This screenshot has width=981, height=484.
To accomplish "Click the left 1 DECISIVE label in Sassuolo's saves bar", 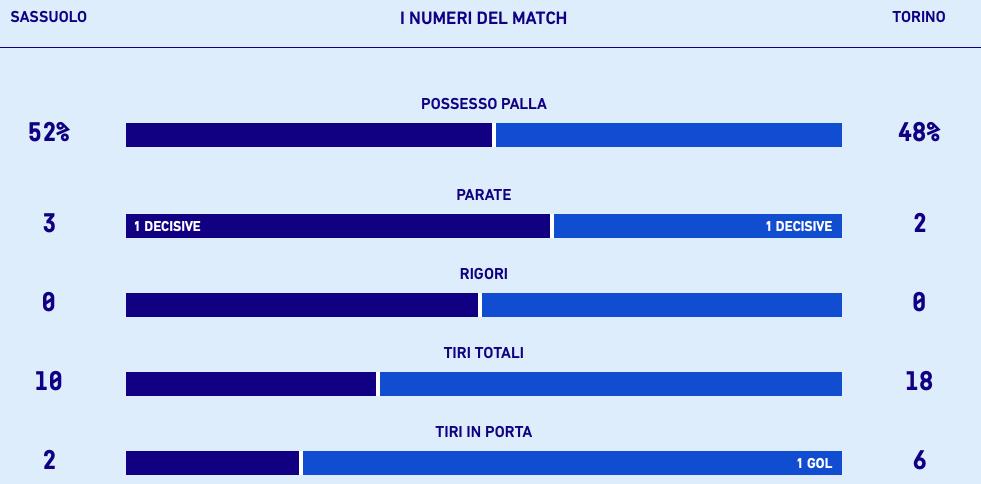I will (167, 227).
